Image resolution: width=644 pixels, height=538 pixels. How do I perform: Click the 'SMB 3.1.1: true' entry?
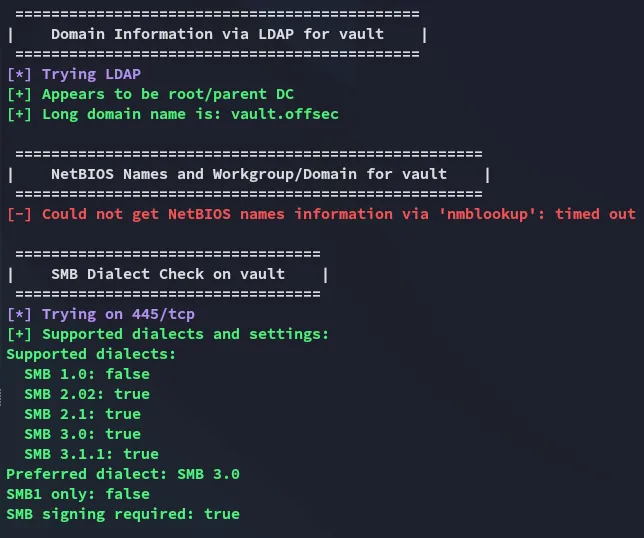click(92, 454)
